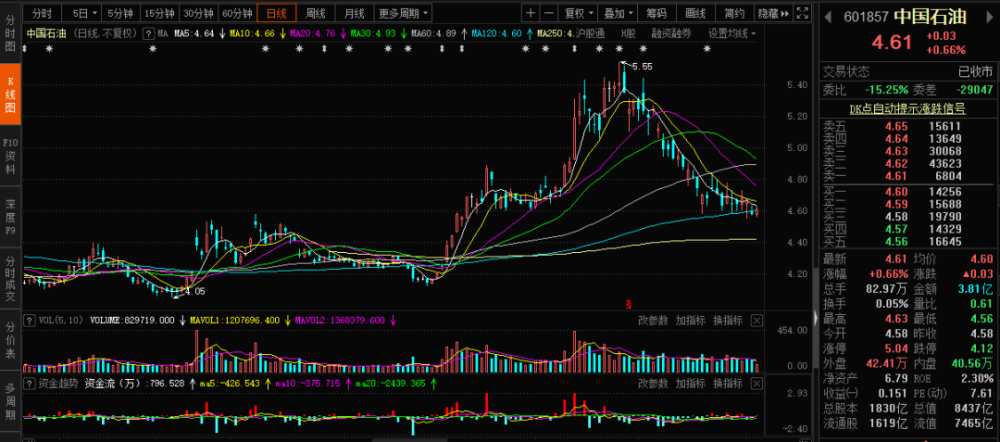Toggle 沪股通 overlay
The width and height of the screenshot is (1000, 442).
pyautogui.click(x=589, y=34)
